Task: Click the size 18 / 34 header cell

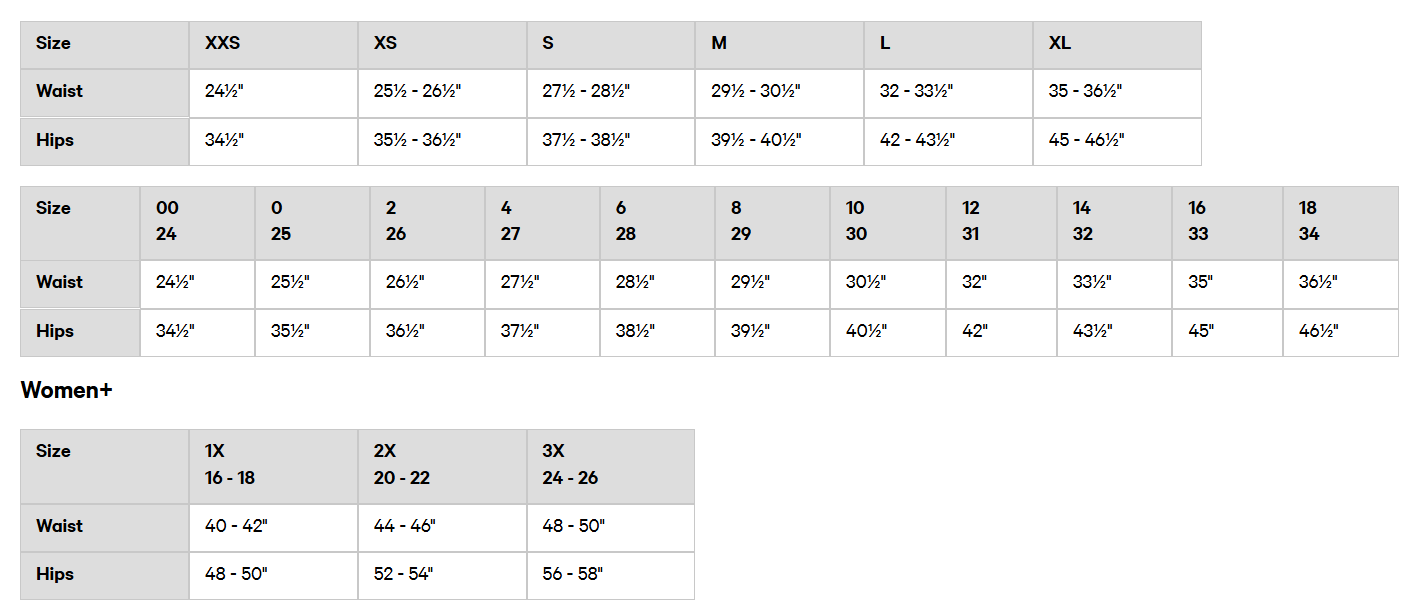Action: 1340,222
